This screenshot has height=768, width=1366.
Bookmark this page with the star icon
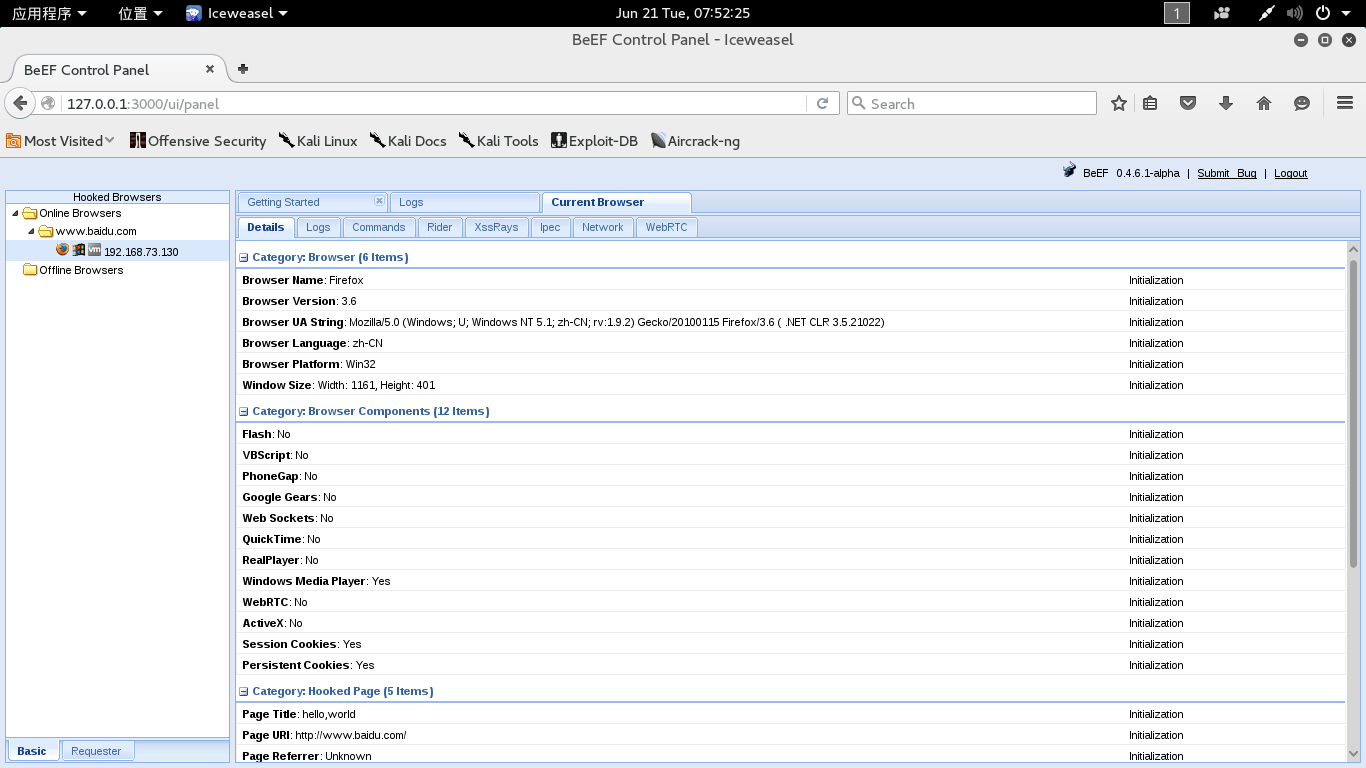[1119, 103]
